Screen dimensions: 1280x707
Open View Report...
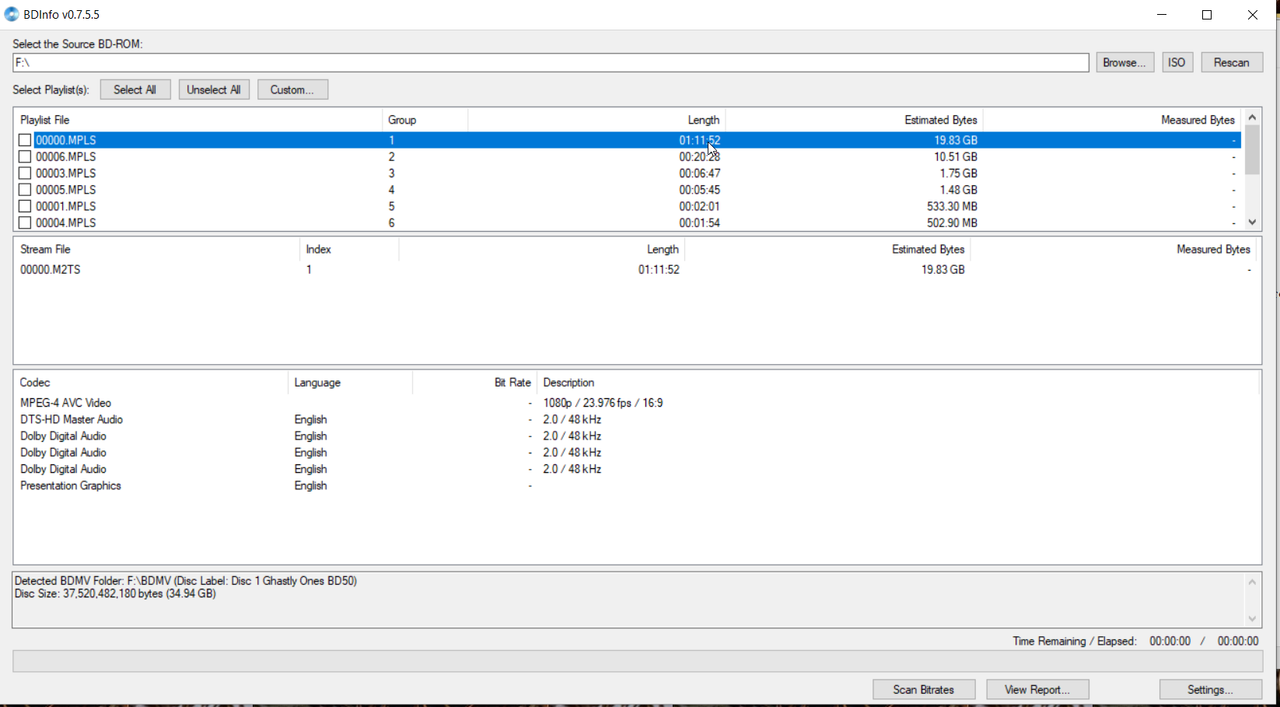tap(1037, 689)
